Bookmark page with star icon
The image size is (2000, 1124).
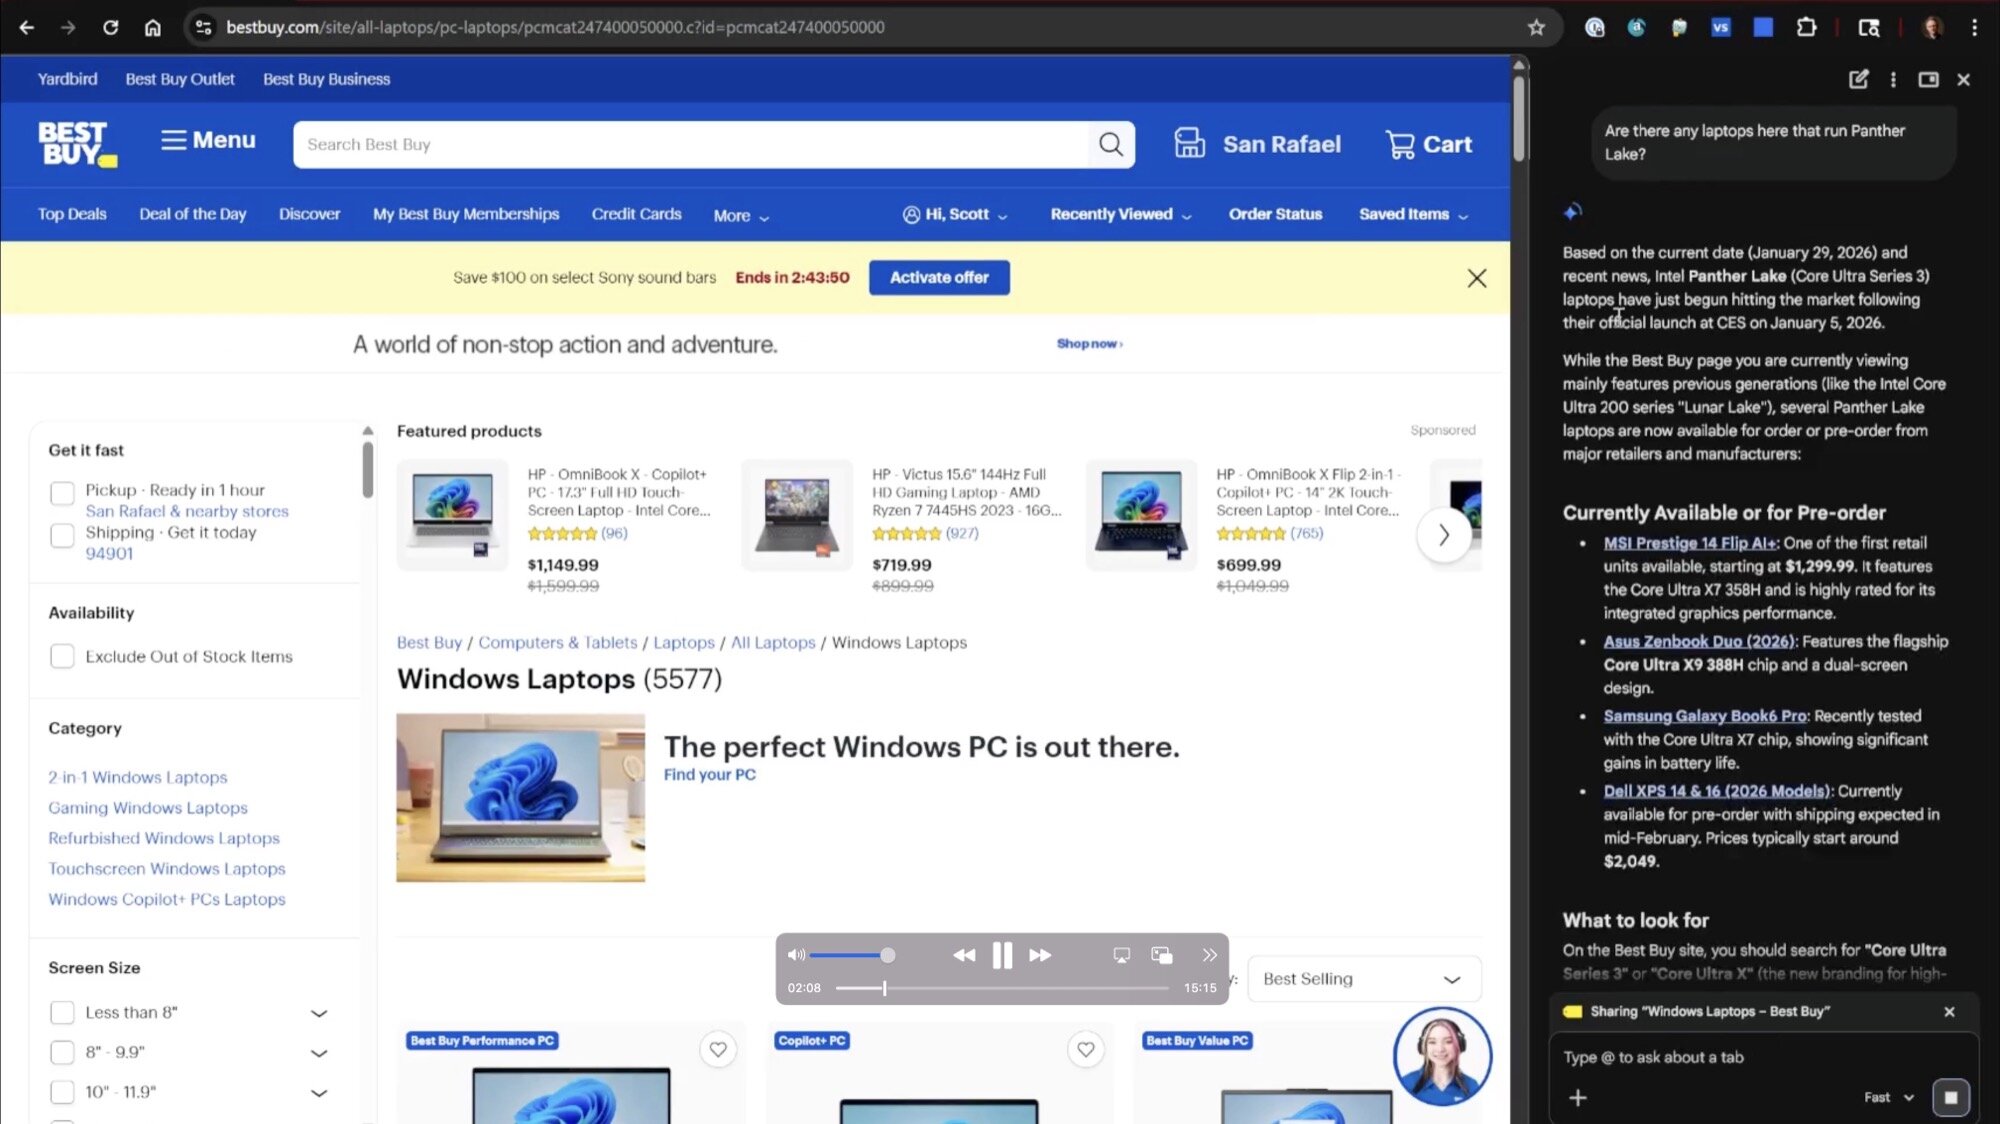1536,27
